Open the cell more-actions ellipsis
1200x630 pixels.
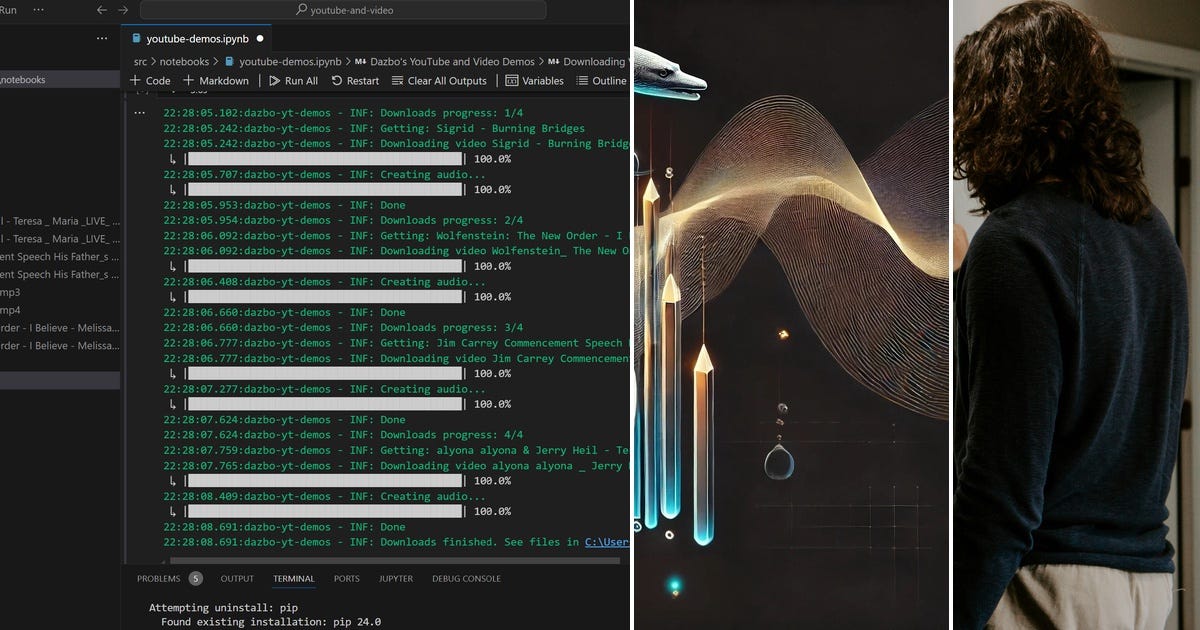point(139,112)
